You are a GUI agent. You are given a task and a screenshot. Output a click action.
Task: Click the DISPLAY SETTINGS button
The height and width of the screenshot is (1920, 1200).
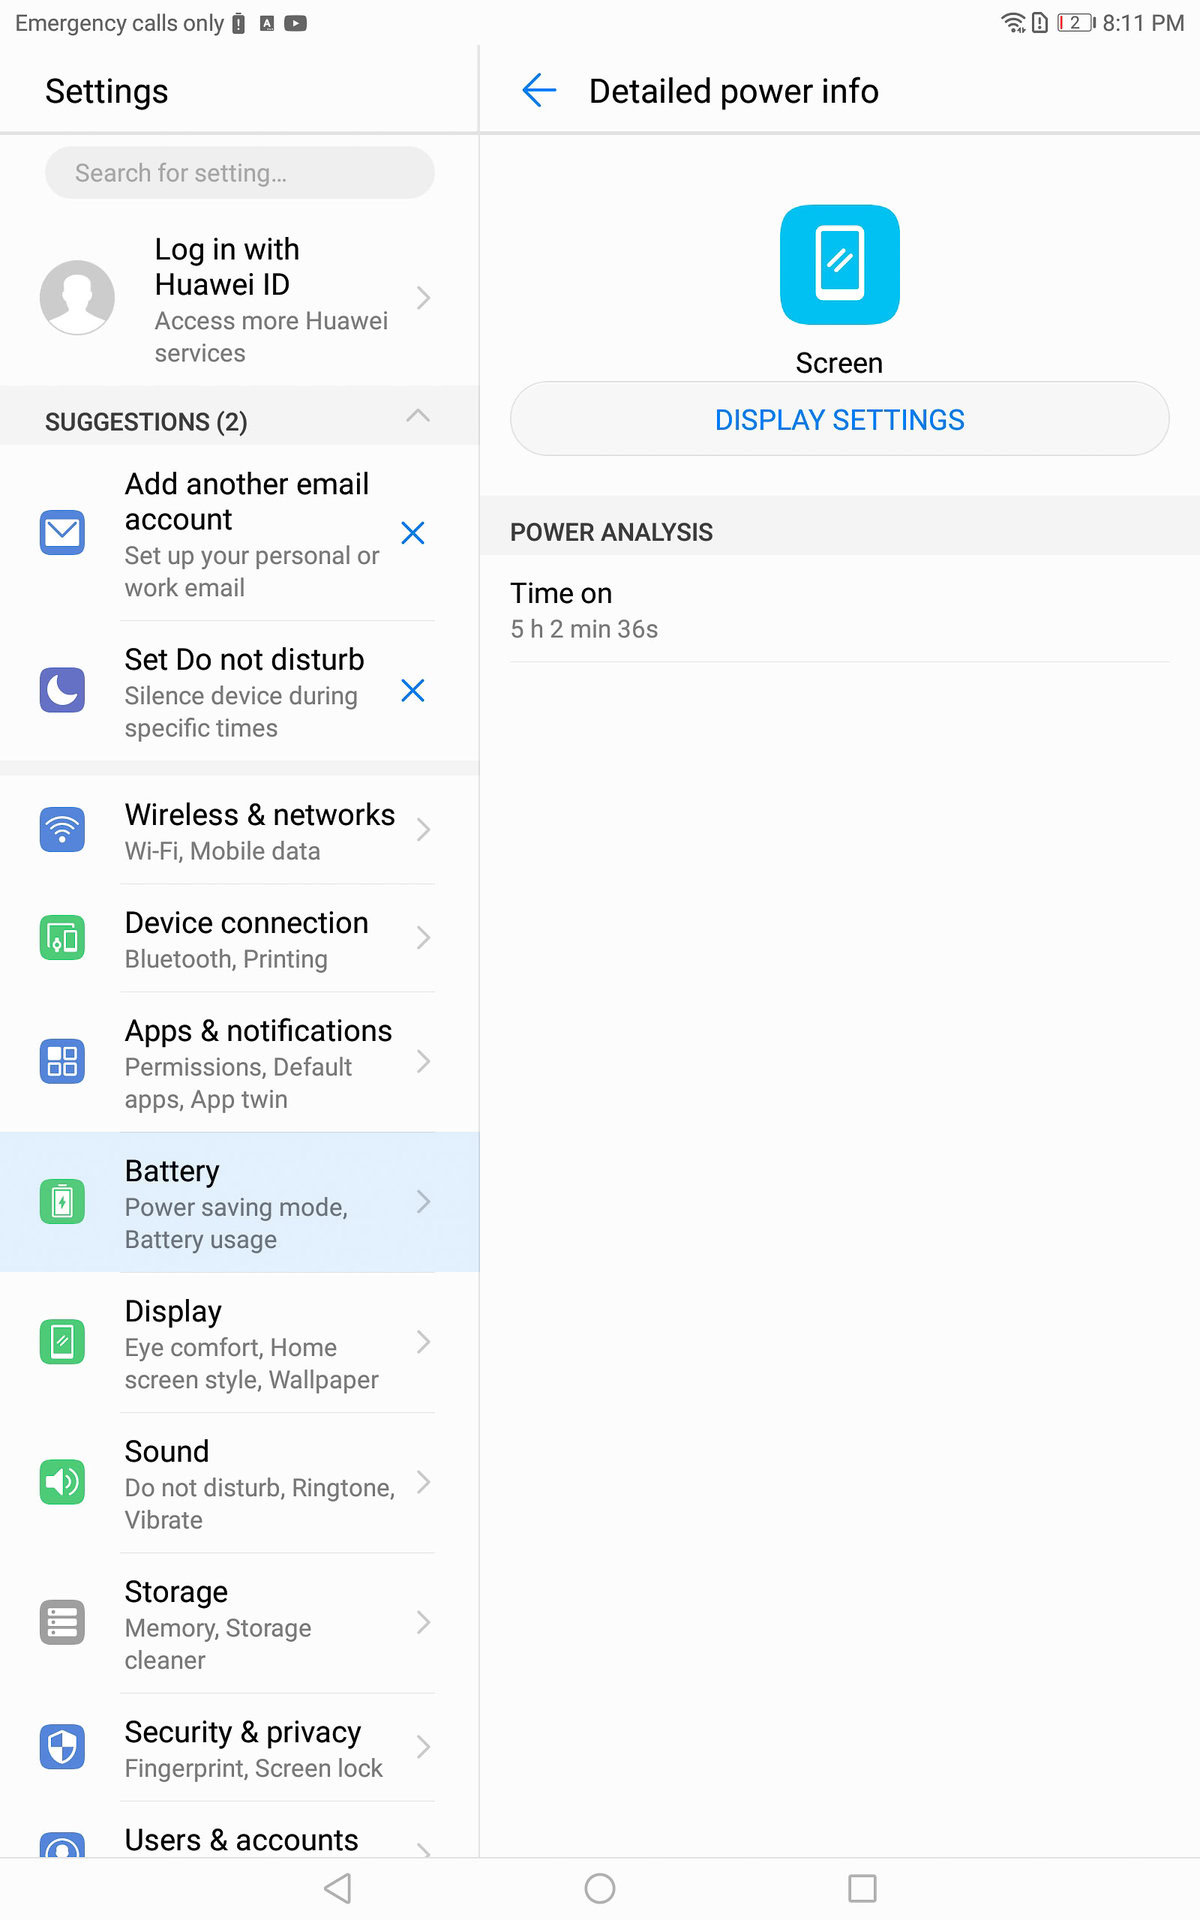tap(840, 419)
